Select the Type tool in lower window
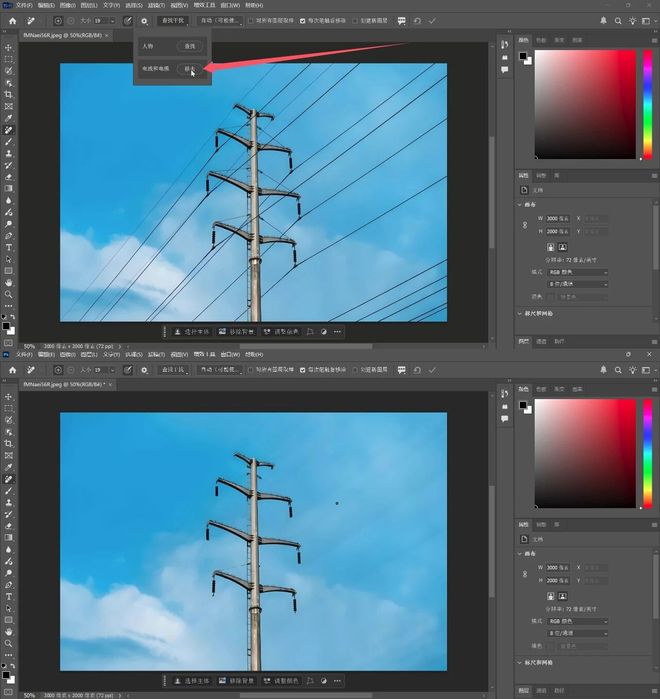660x699 pixels. point(8,596)
